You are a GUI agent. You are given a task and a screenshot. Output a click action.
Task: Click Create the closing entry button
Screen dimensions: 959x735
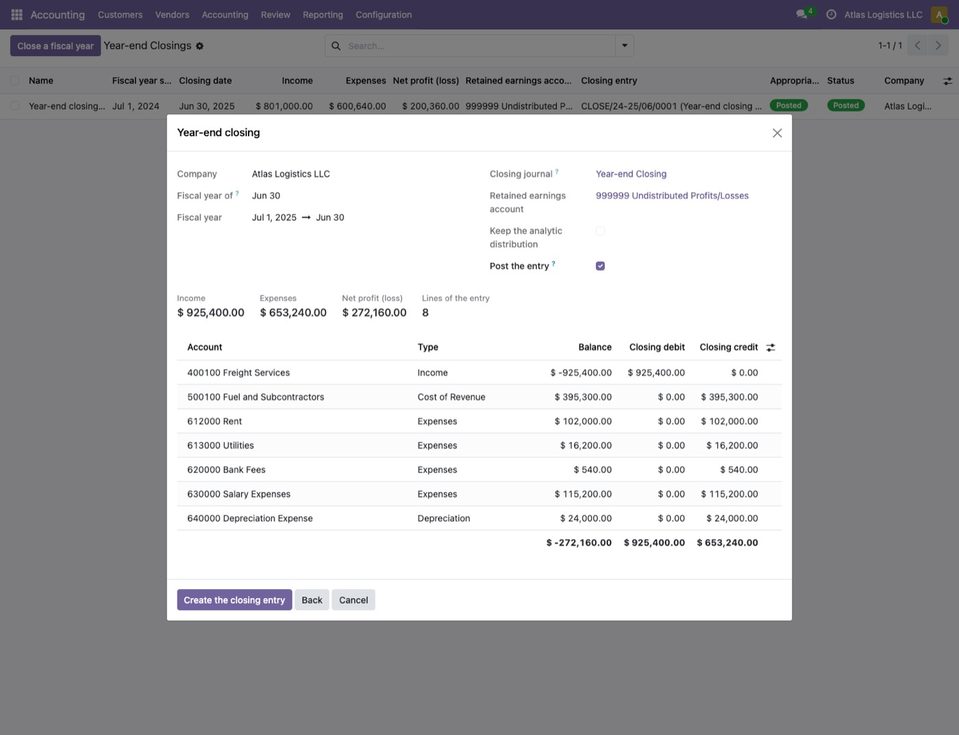pyautogui.click(x=234, y=600)
